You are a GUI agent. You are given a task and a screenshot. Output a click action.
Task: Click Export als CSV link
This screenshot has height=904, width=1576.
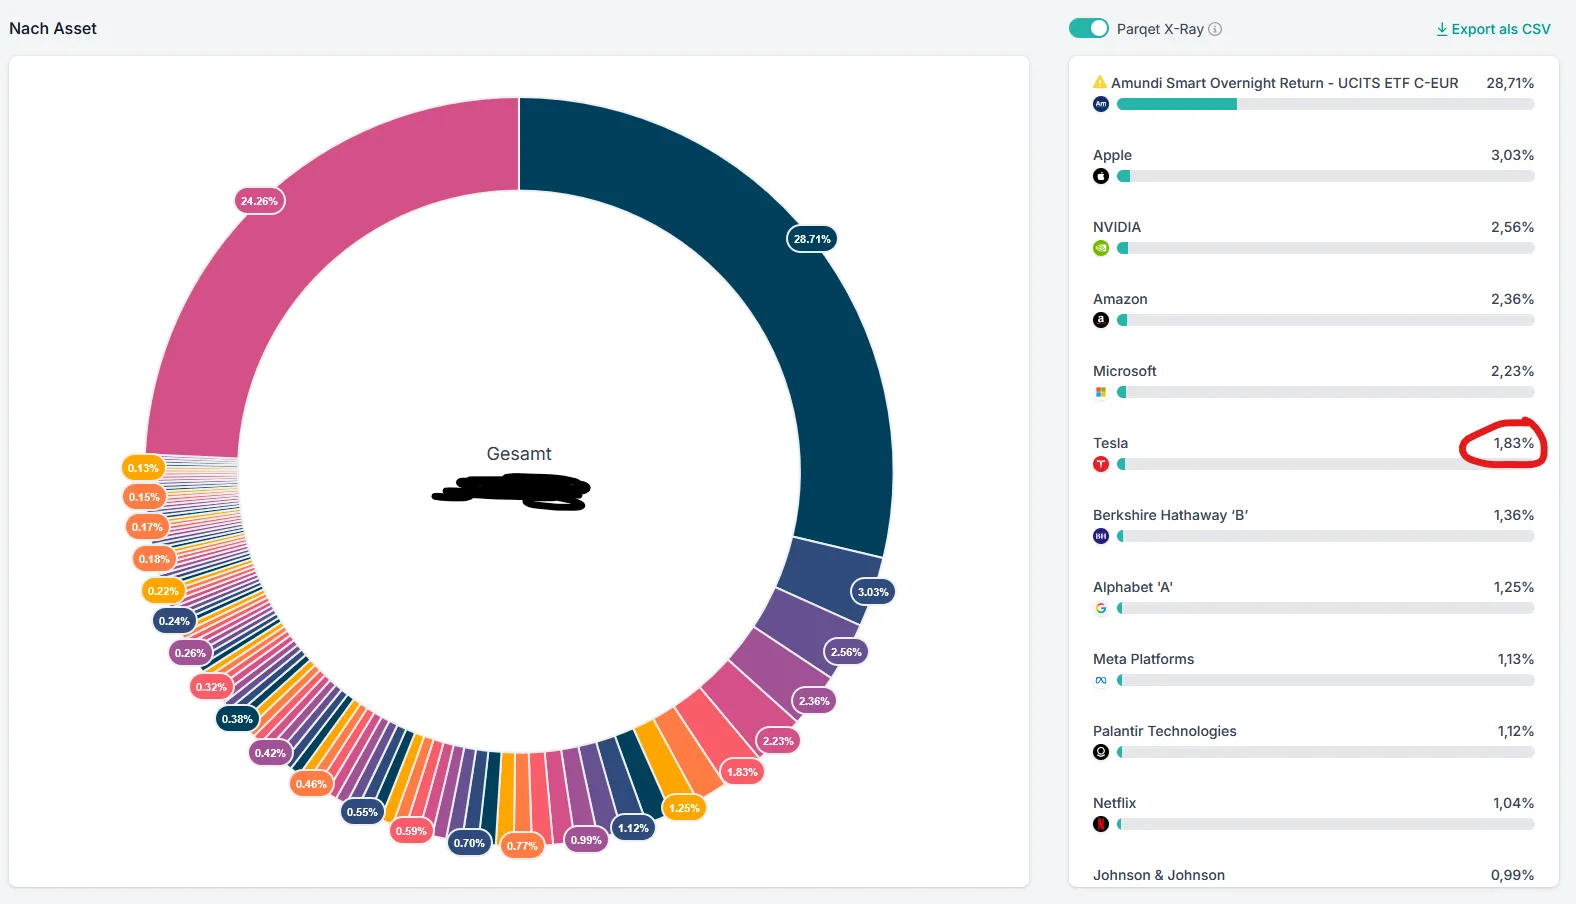click(x=1493, y=29)
